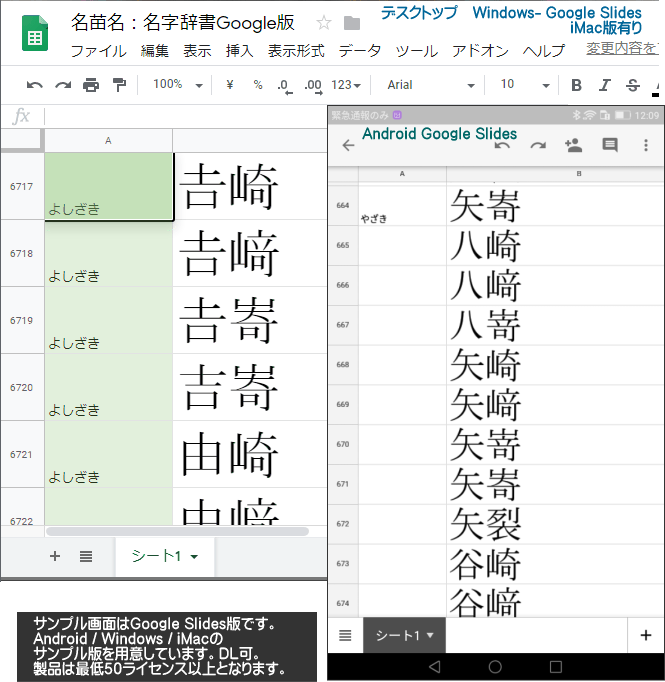
Task: Open Android three-dot overflow menu
Action: [646, 145]
